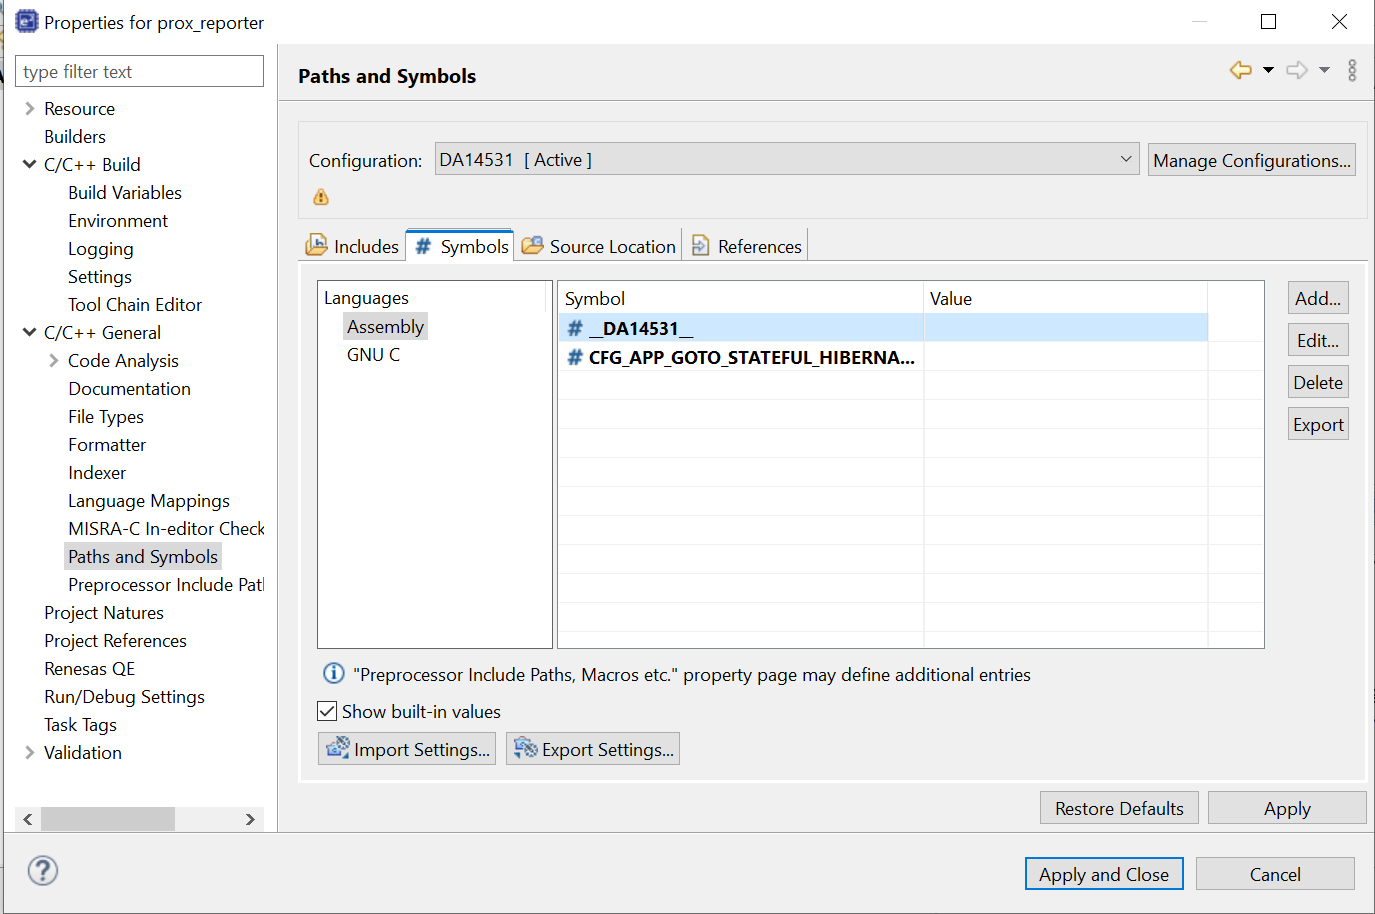Click the Delete button
Image resolution: width=1375 pixels, height=914 pixels.
(x=1318, y=382)
